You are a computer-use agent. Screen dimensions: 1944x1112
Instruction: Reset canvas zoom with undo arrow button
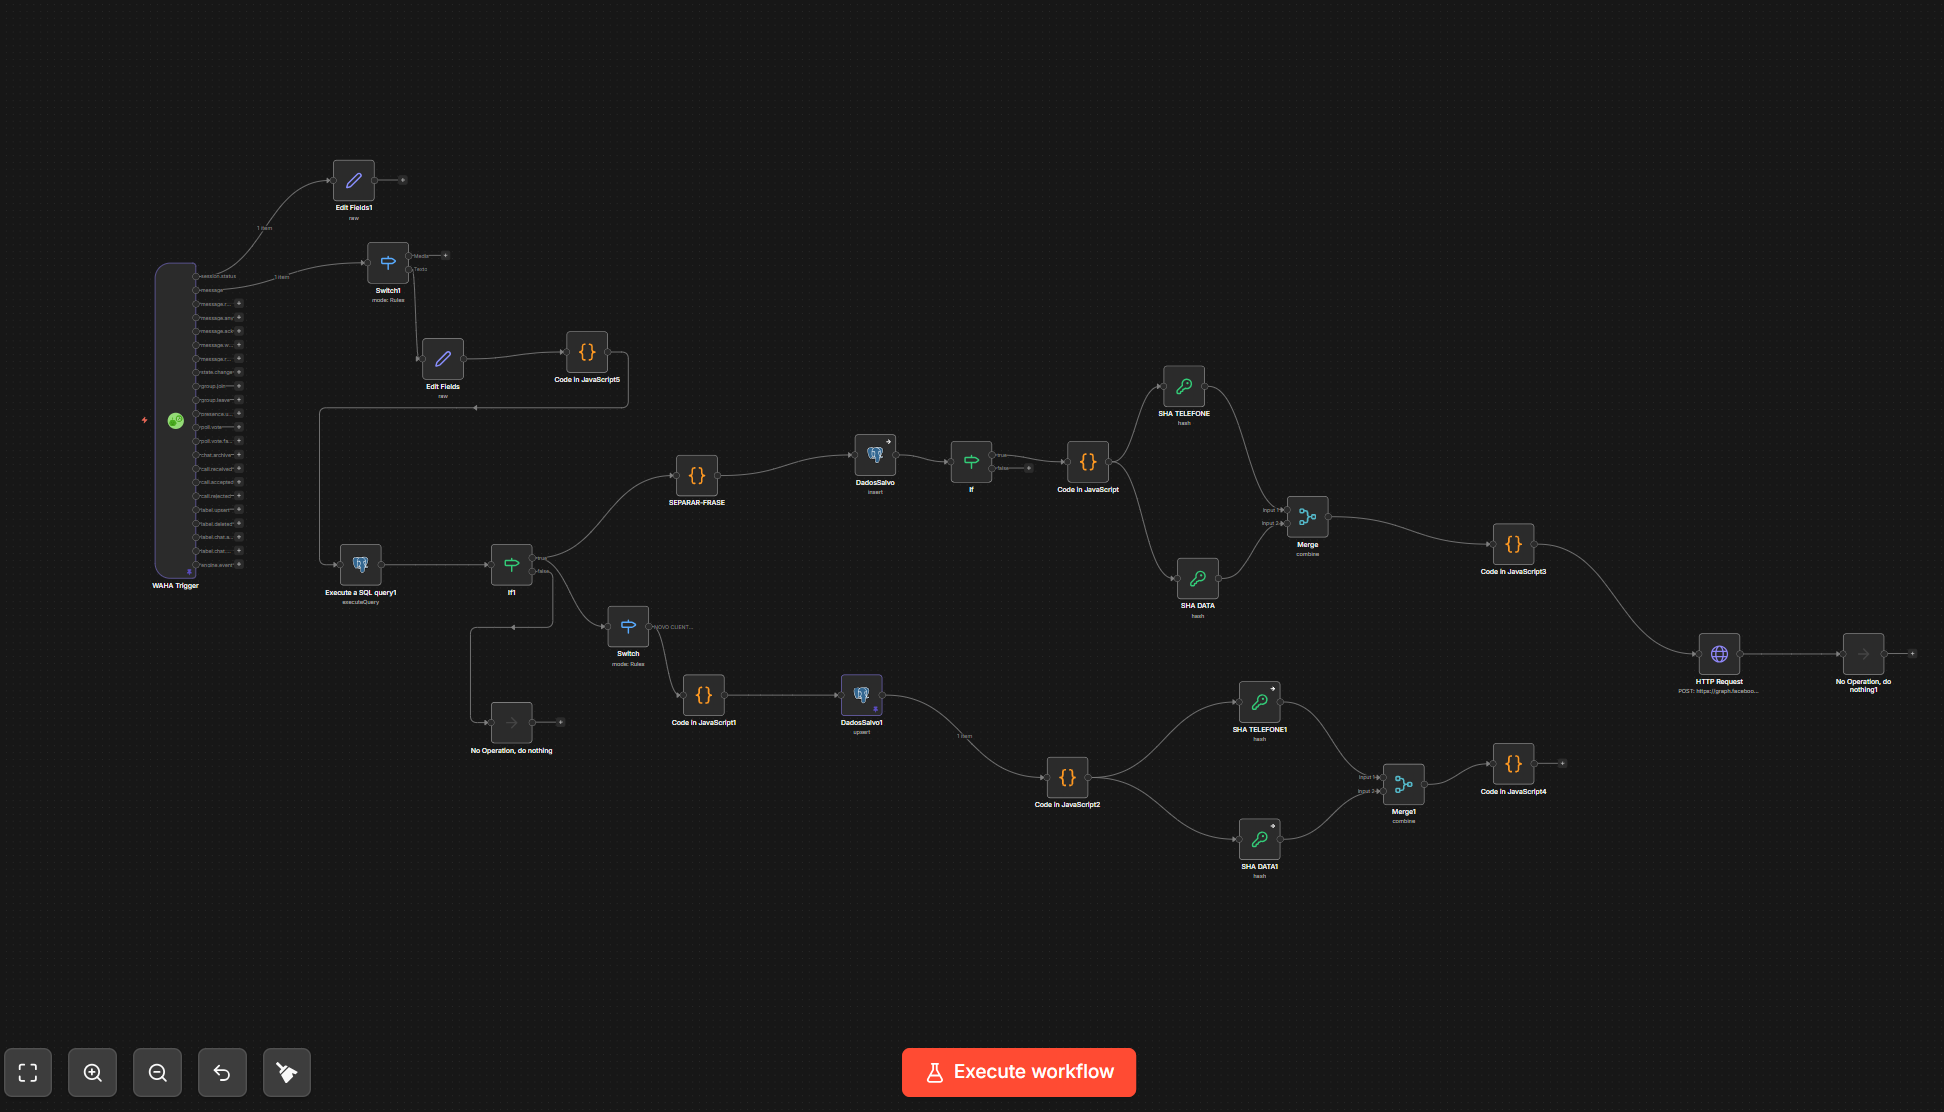point(222,1073)
